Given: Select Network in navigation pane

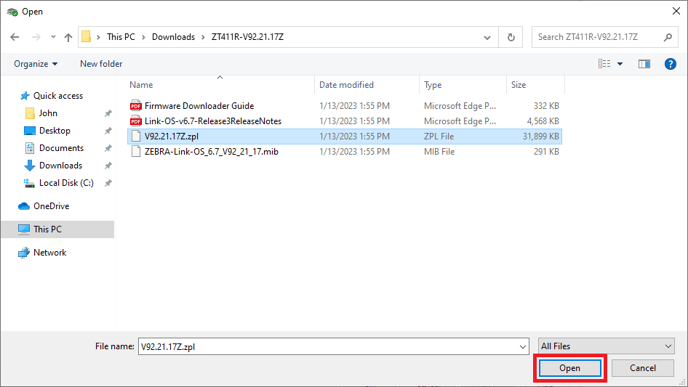Looking at the screenshot, I should coord(50,253).
